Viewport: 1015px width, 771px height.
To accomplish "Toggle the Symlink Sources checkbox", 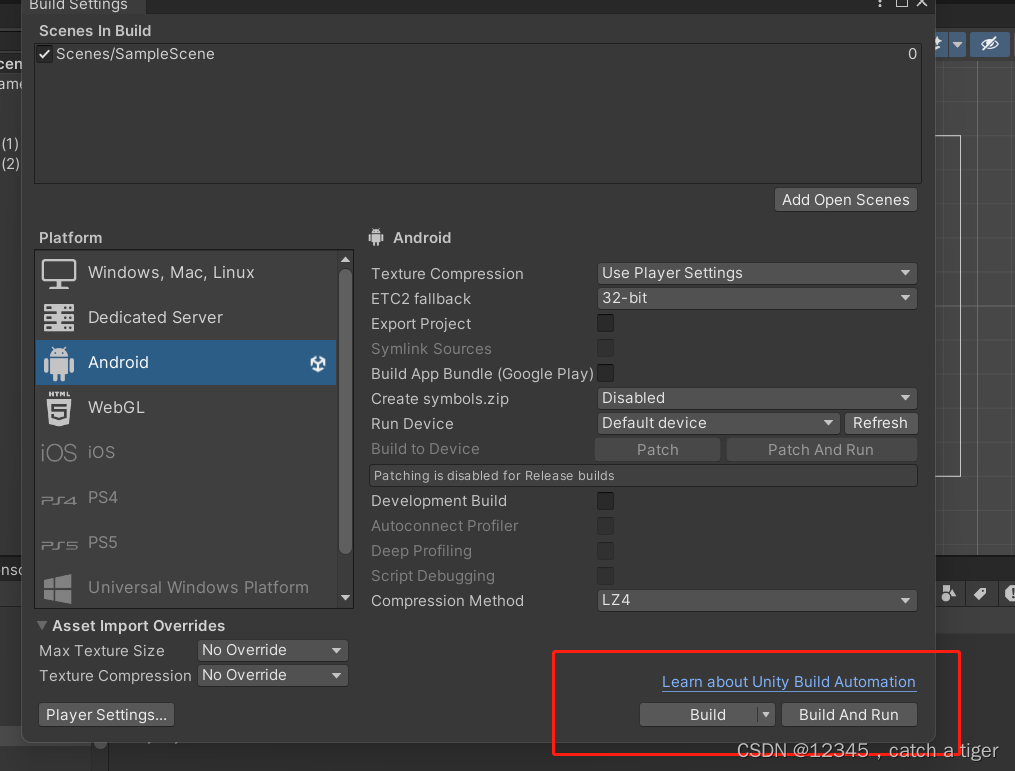I will point(605,348).
